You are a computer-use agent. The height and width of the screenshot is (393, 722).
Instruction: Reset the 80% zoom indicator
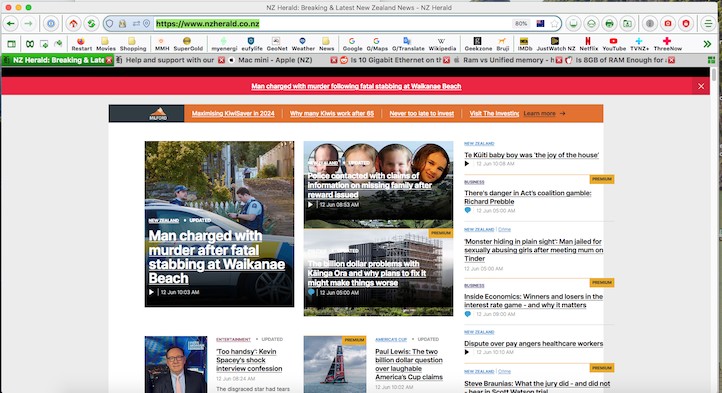tap(521, 23)
